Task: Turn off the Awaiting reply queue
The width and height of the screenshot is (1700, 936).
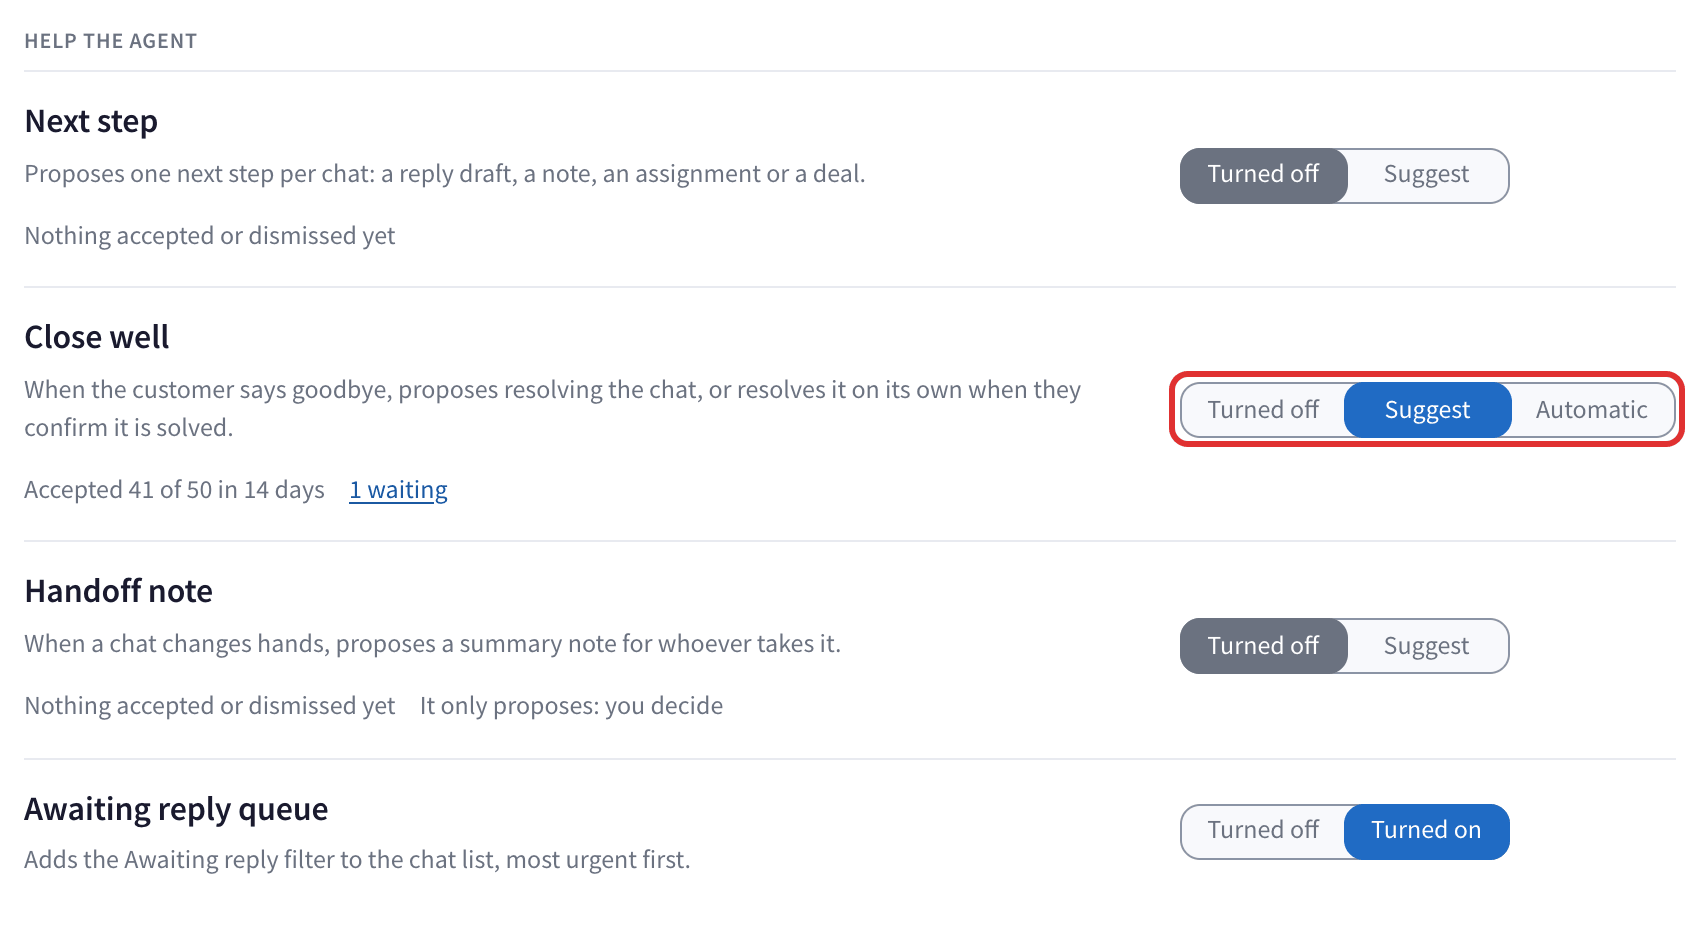Action: point(1263,831)
